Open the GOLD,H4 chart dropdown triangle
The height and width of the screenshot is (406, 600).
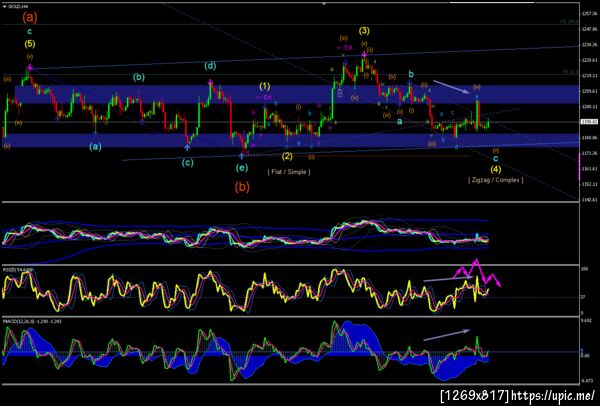pos(4,7)
